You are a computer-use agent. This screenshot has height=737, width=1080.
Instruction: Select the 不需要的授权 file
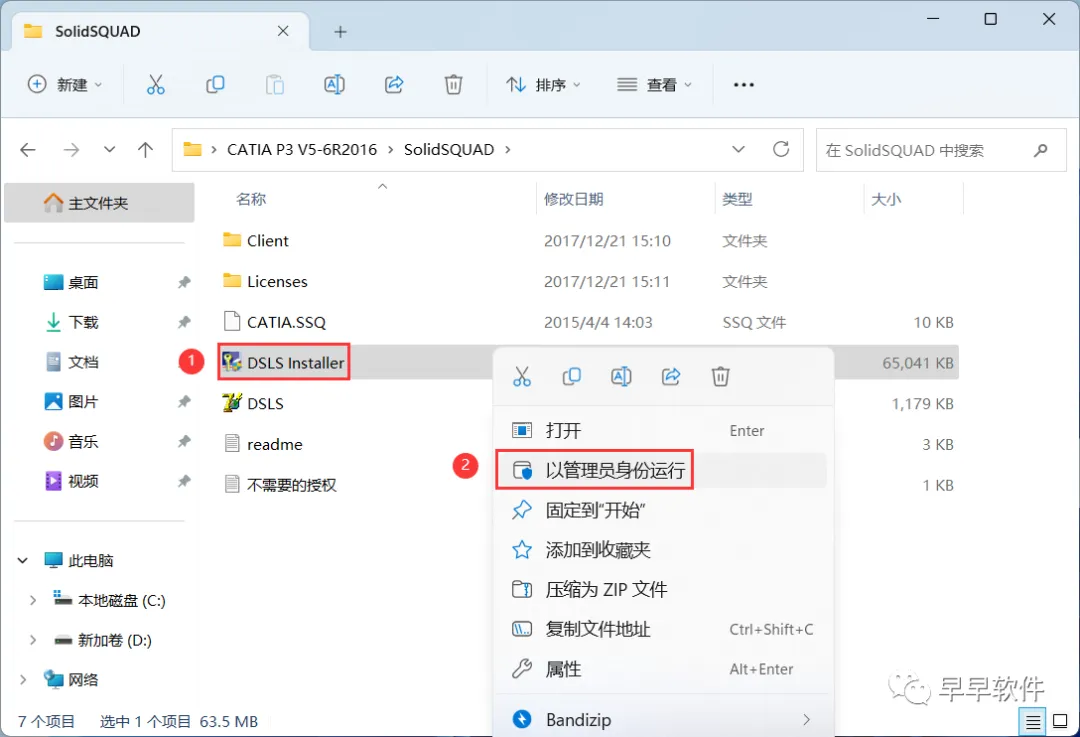coord(280,485)
